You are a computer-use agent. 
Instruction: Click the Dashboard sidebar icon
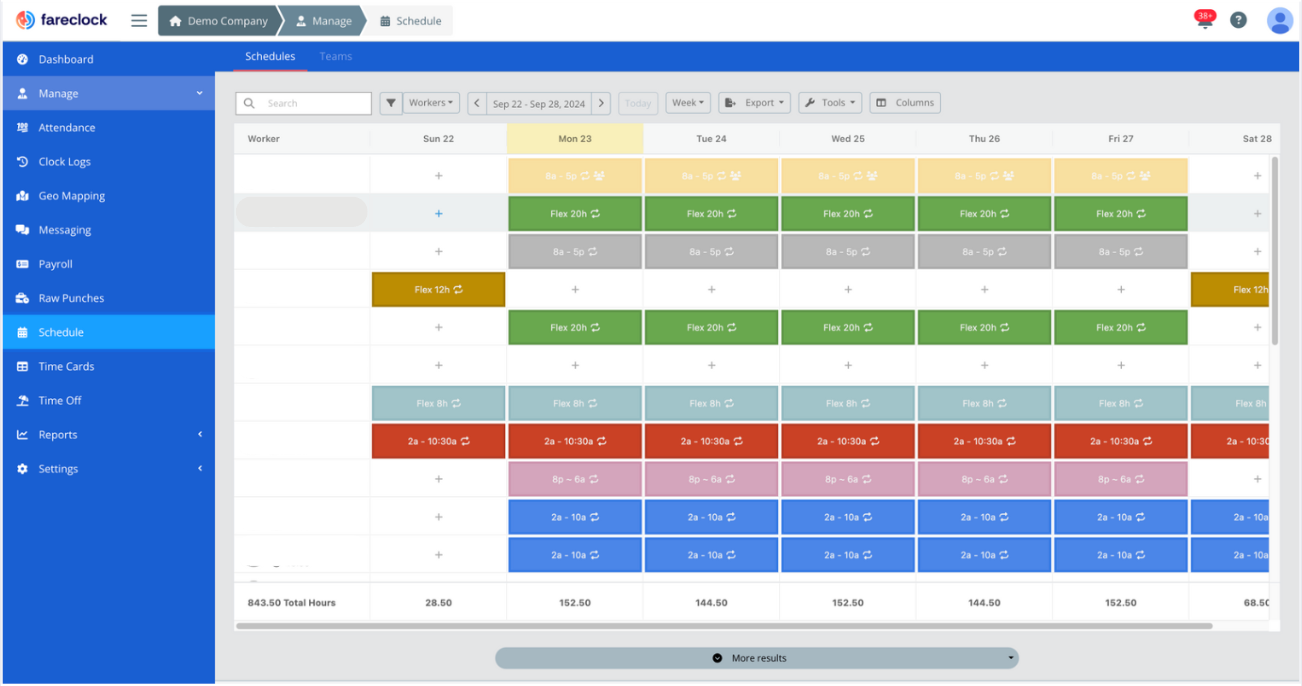[22, 60]
